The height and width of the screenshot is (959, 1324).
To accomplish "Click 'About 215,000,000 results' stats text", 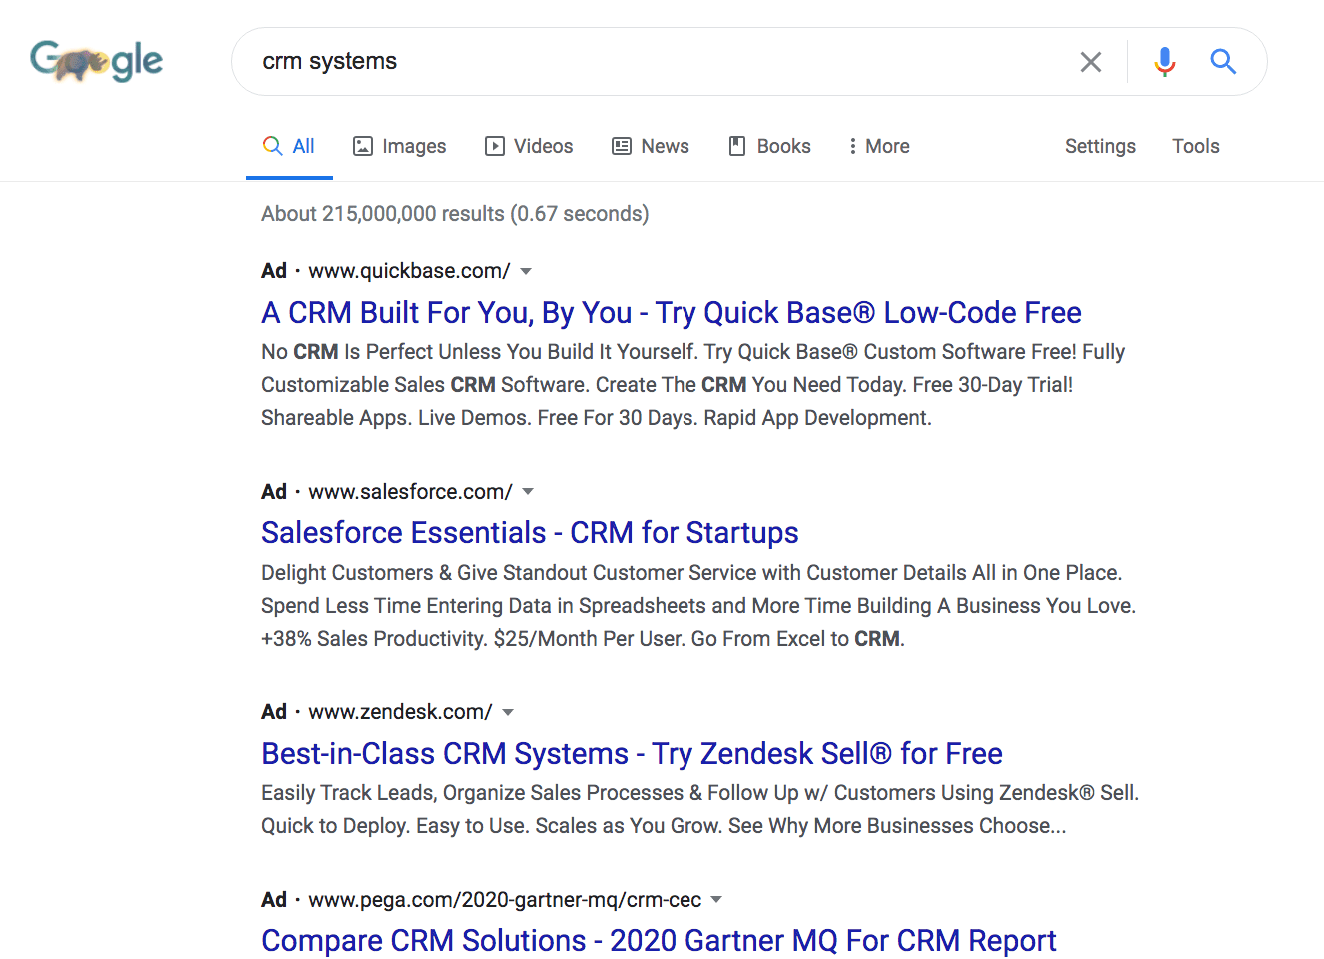I will [455, 214].
